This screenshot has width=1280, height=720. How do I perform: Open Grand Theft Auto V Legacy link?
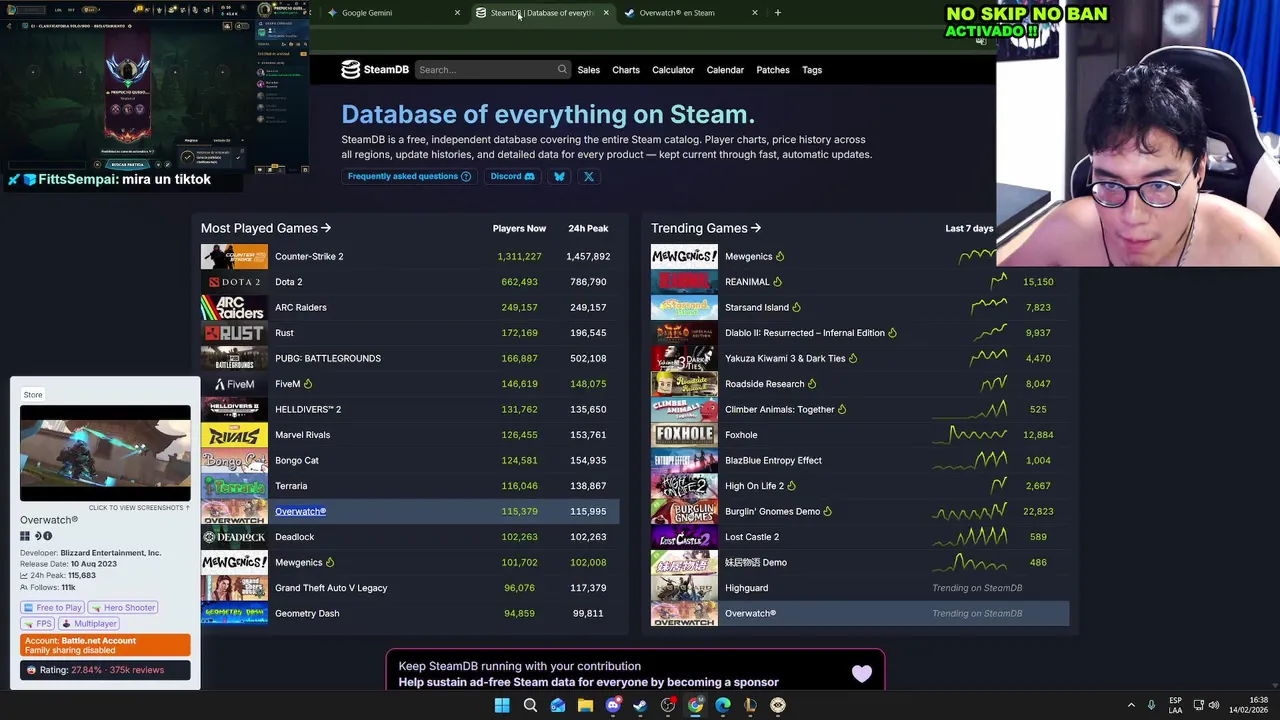tap(331, 588)
